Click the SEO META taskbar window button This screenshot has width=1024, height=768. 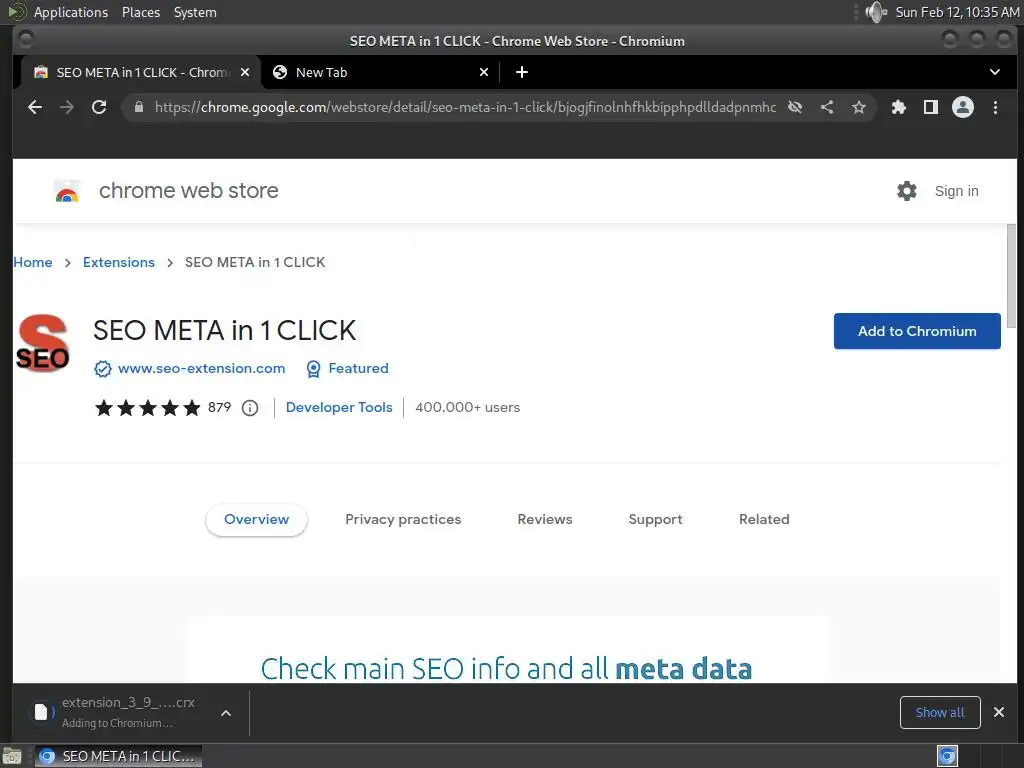point(118,756)
